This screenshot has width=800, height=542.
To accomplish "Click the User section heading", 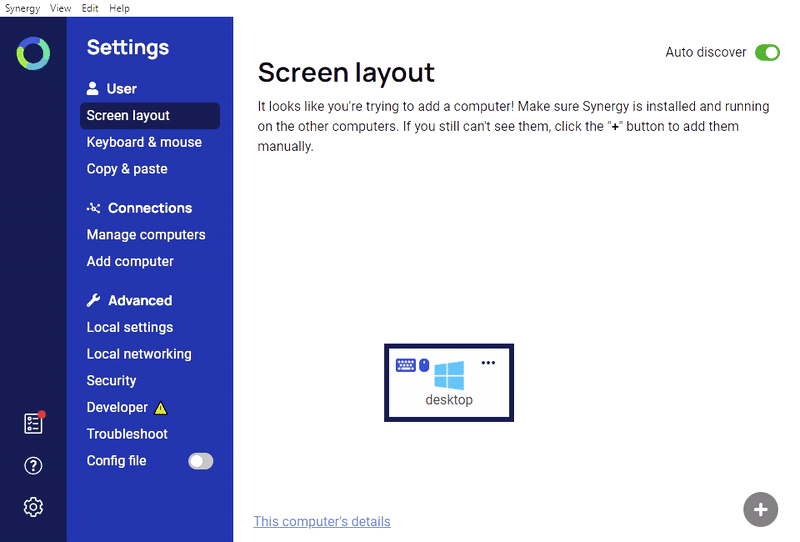I will [121, 89].
